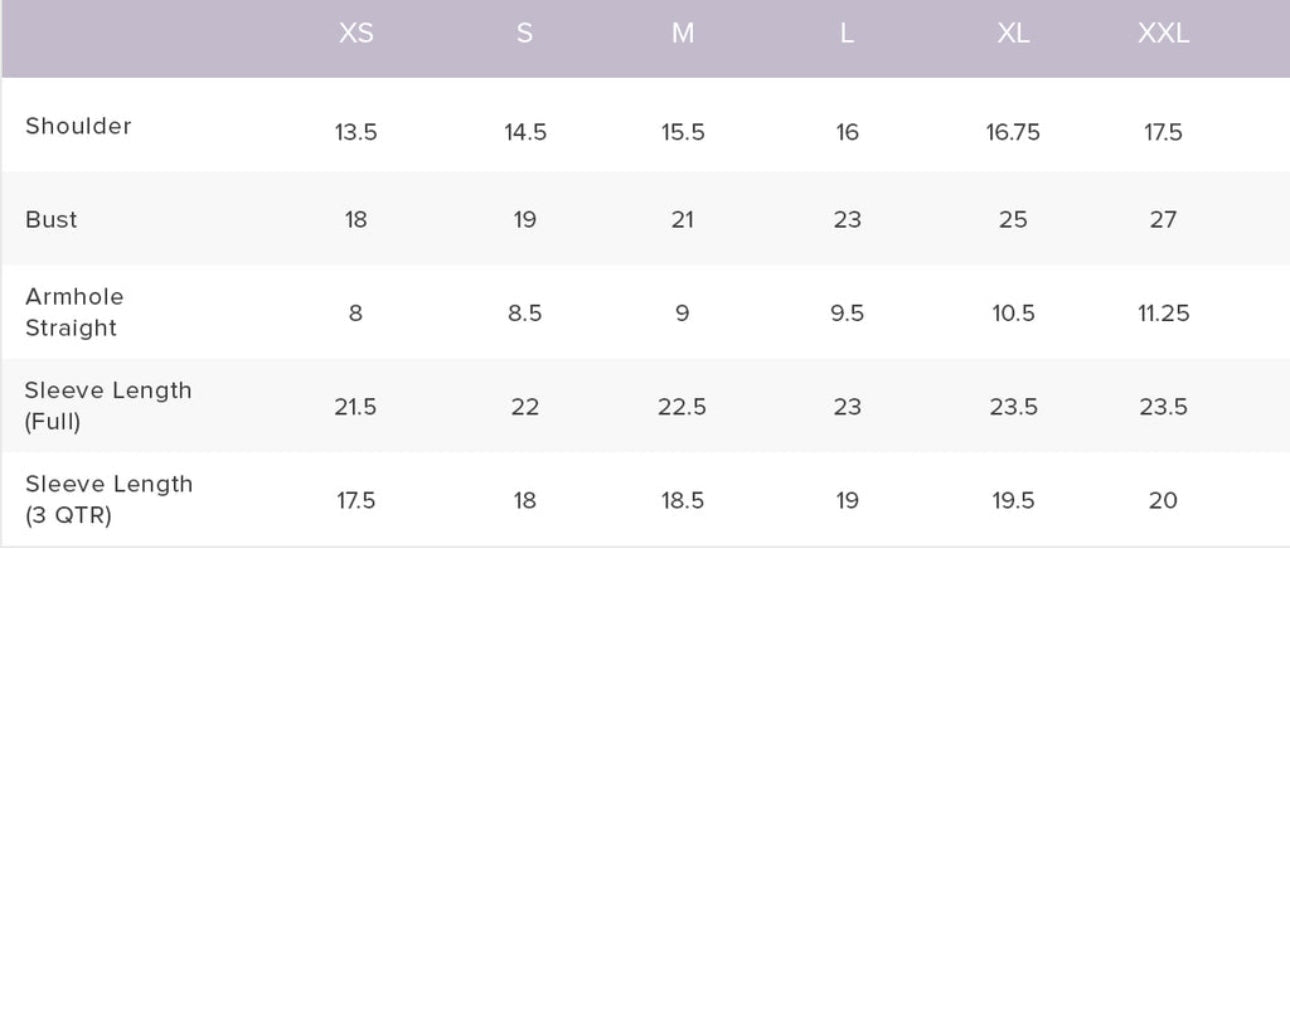Screen dimensions: 1290x1026
Task: Click the XL size column header
Action: click(x=1012, y=34)
